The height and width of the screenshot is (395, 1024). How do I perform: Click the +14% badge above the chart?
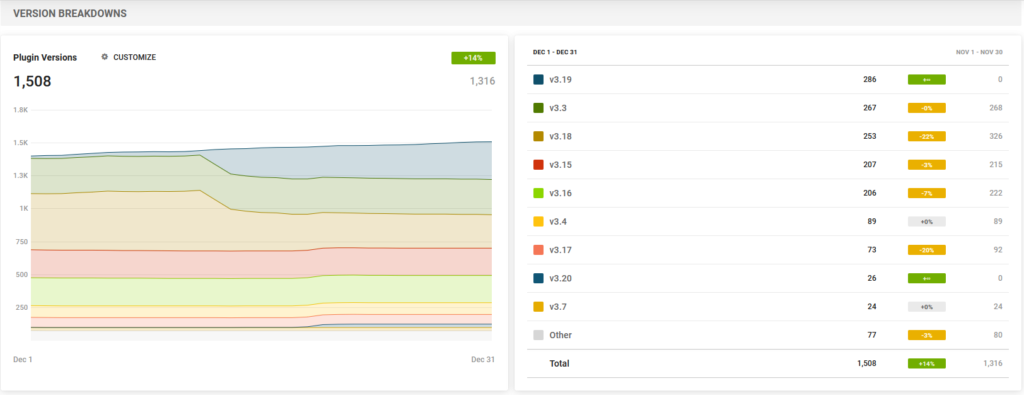473,58
